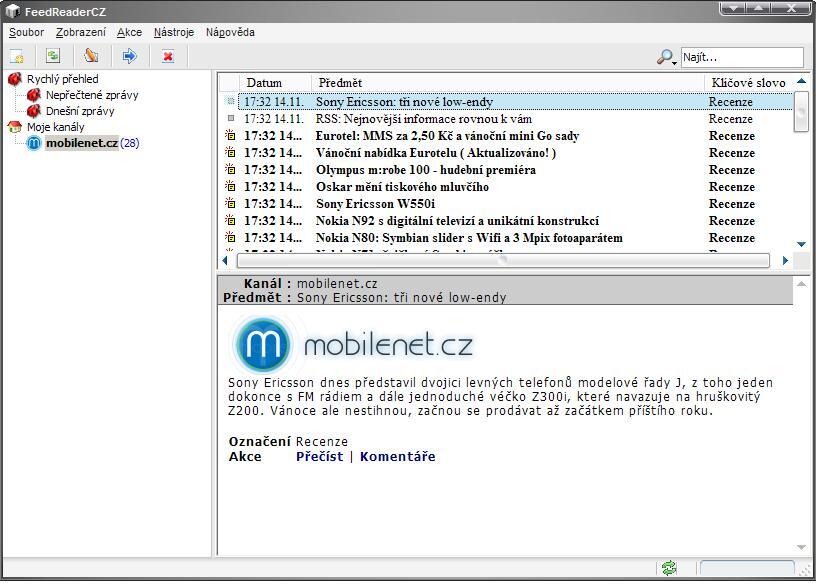Select the Nepřečtené zprávy tree item
816x586 pixels.
[x=91, y=95]
